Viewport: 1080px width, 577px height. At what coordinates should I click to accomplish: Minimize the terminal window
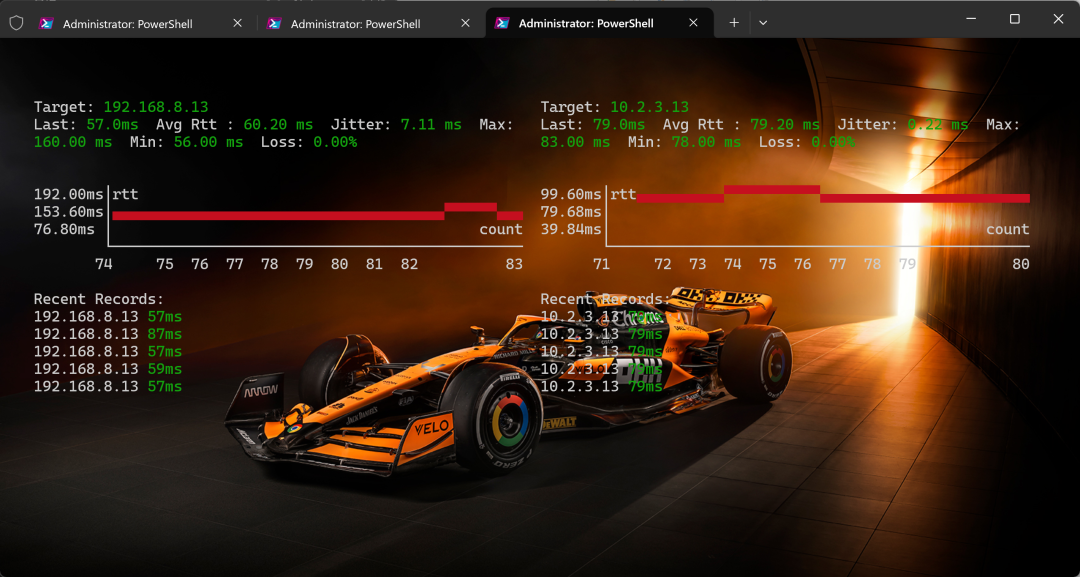coord(971,19)
